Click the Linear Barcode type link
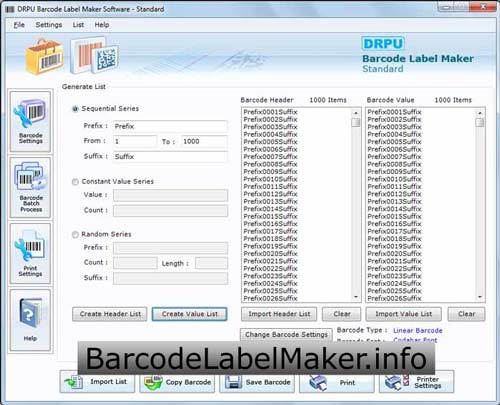Image resolution: width=500 pixels, height=405 pixels. 418,331
